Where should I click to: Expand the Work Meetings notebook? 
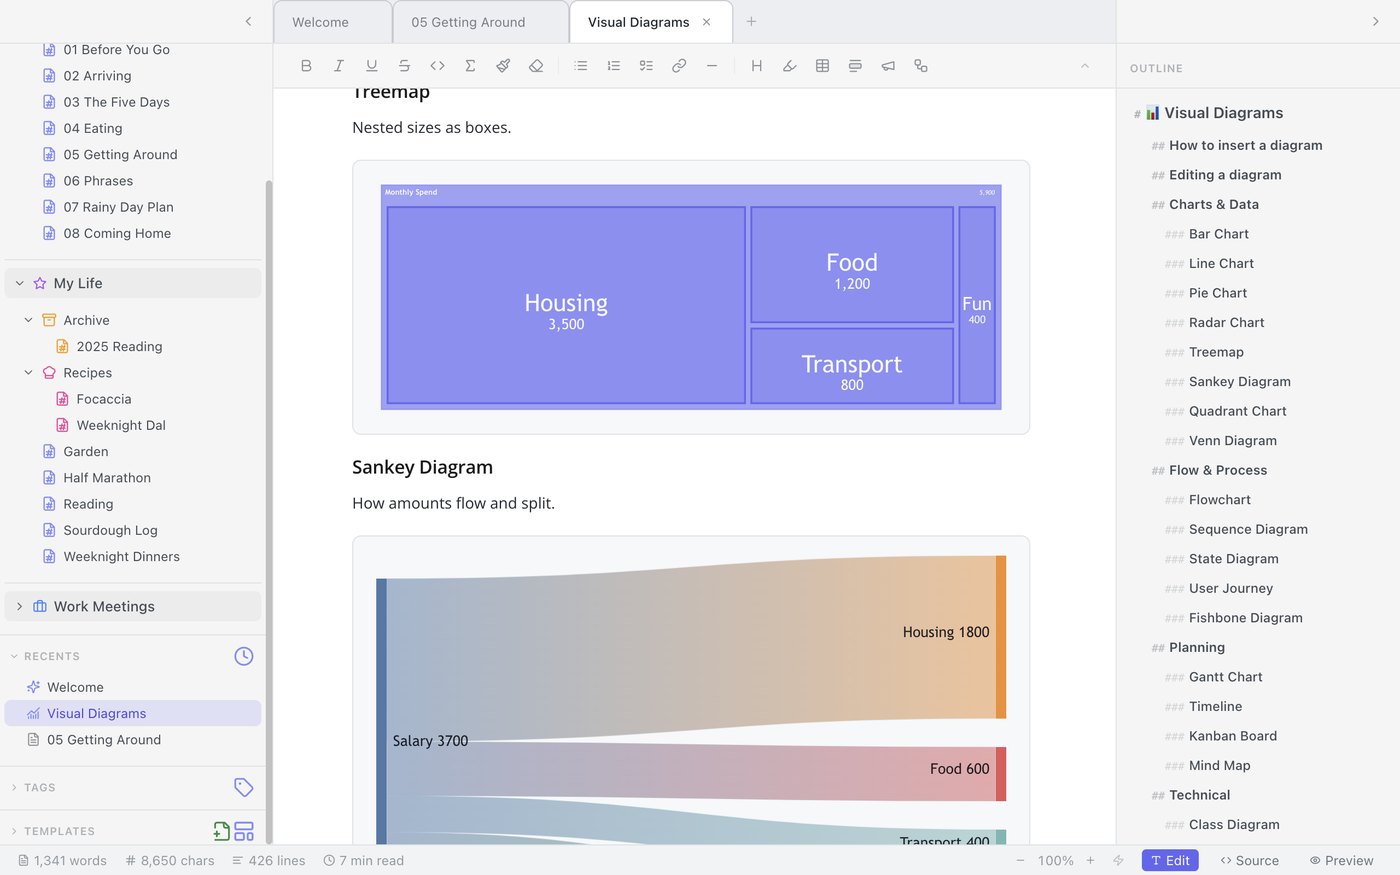(19, 606)
